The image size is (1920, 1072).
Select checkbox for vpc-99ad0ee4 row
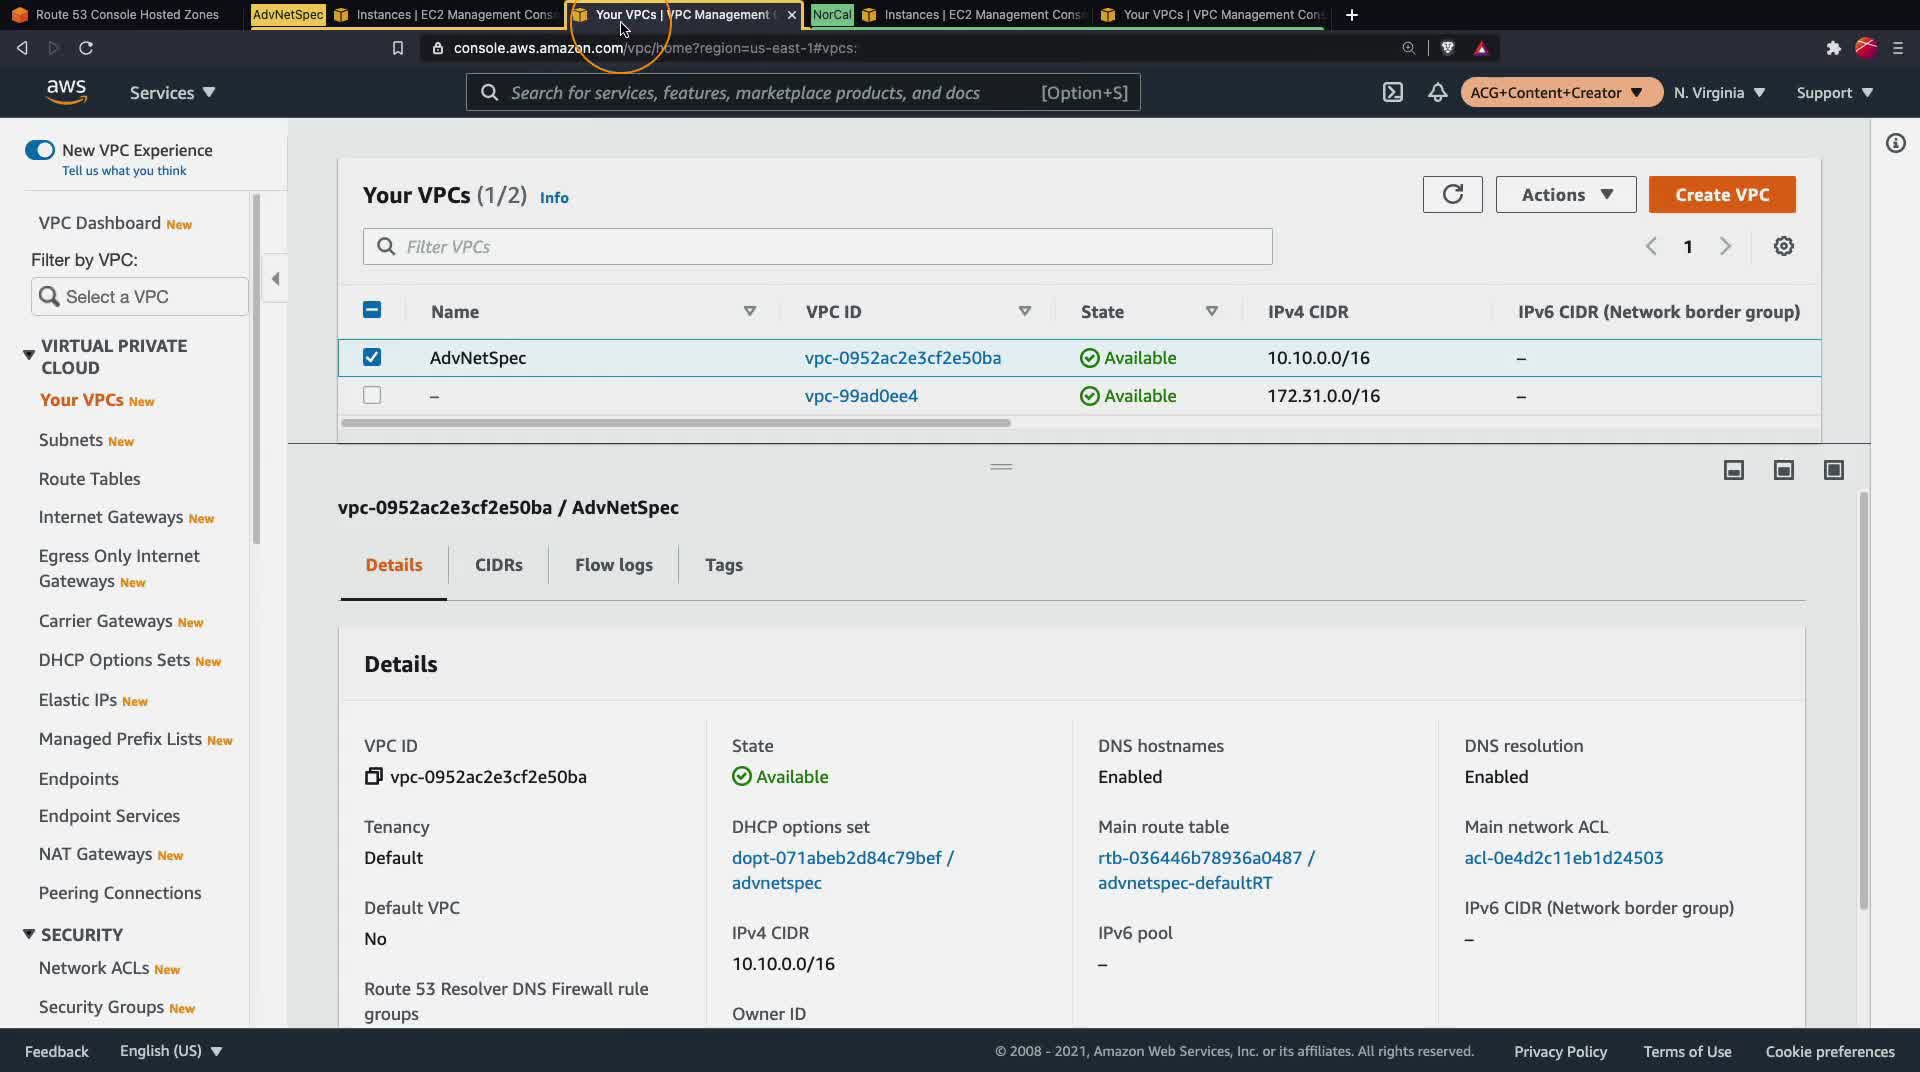pyautogui.click(x=372, y=395)
